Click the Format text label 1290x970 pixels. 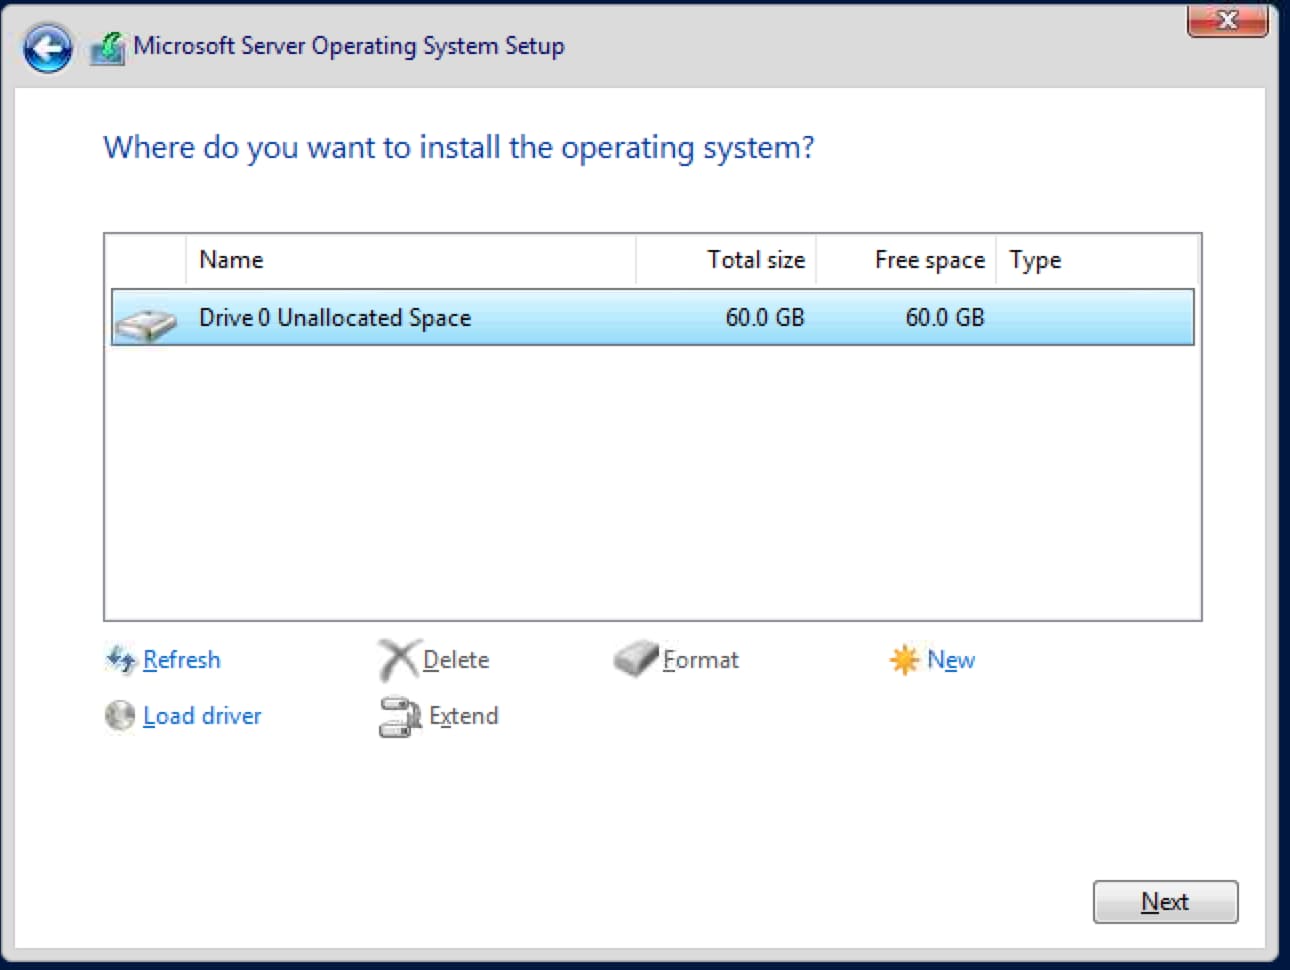pos(700,660)
